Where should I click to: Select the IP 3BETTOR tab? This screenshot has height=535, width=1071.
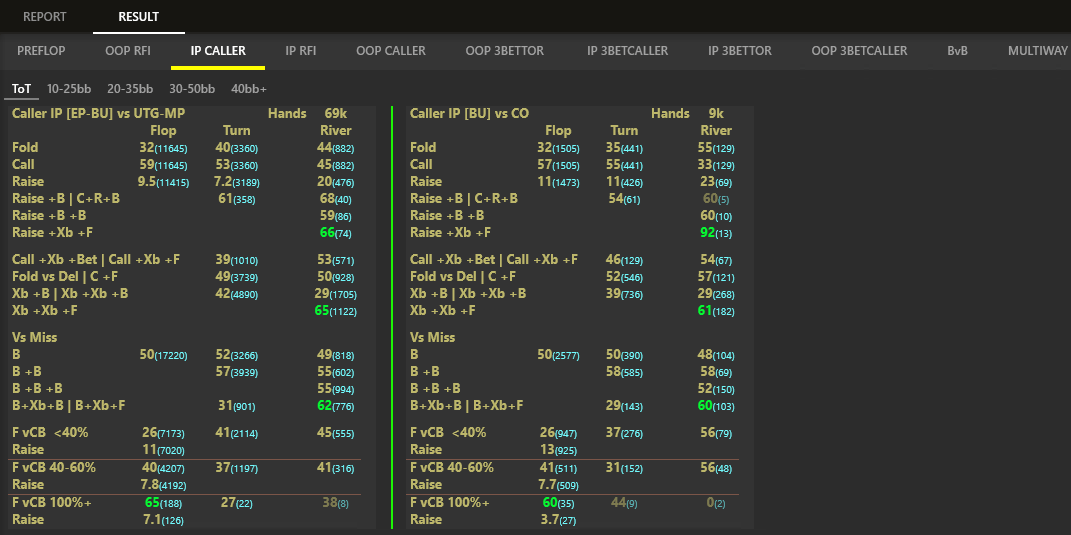740,51
